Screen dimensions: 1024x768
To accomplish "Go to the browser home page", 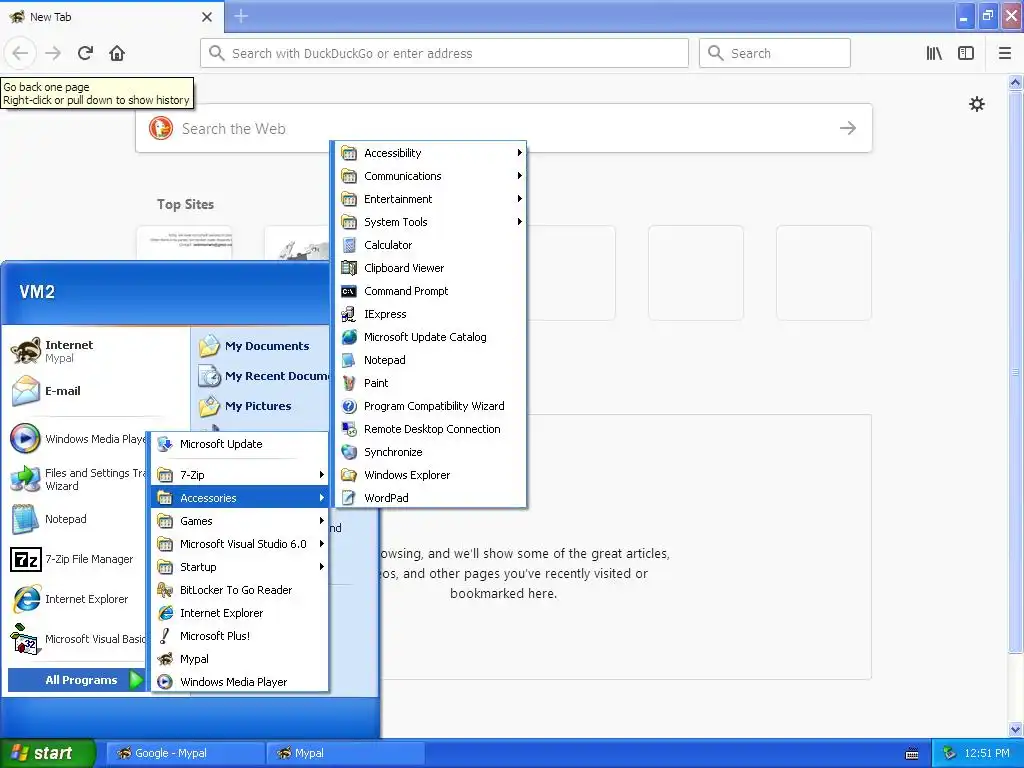I will click(x=117, y=53).
